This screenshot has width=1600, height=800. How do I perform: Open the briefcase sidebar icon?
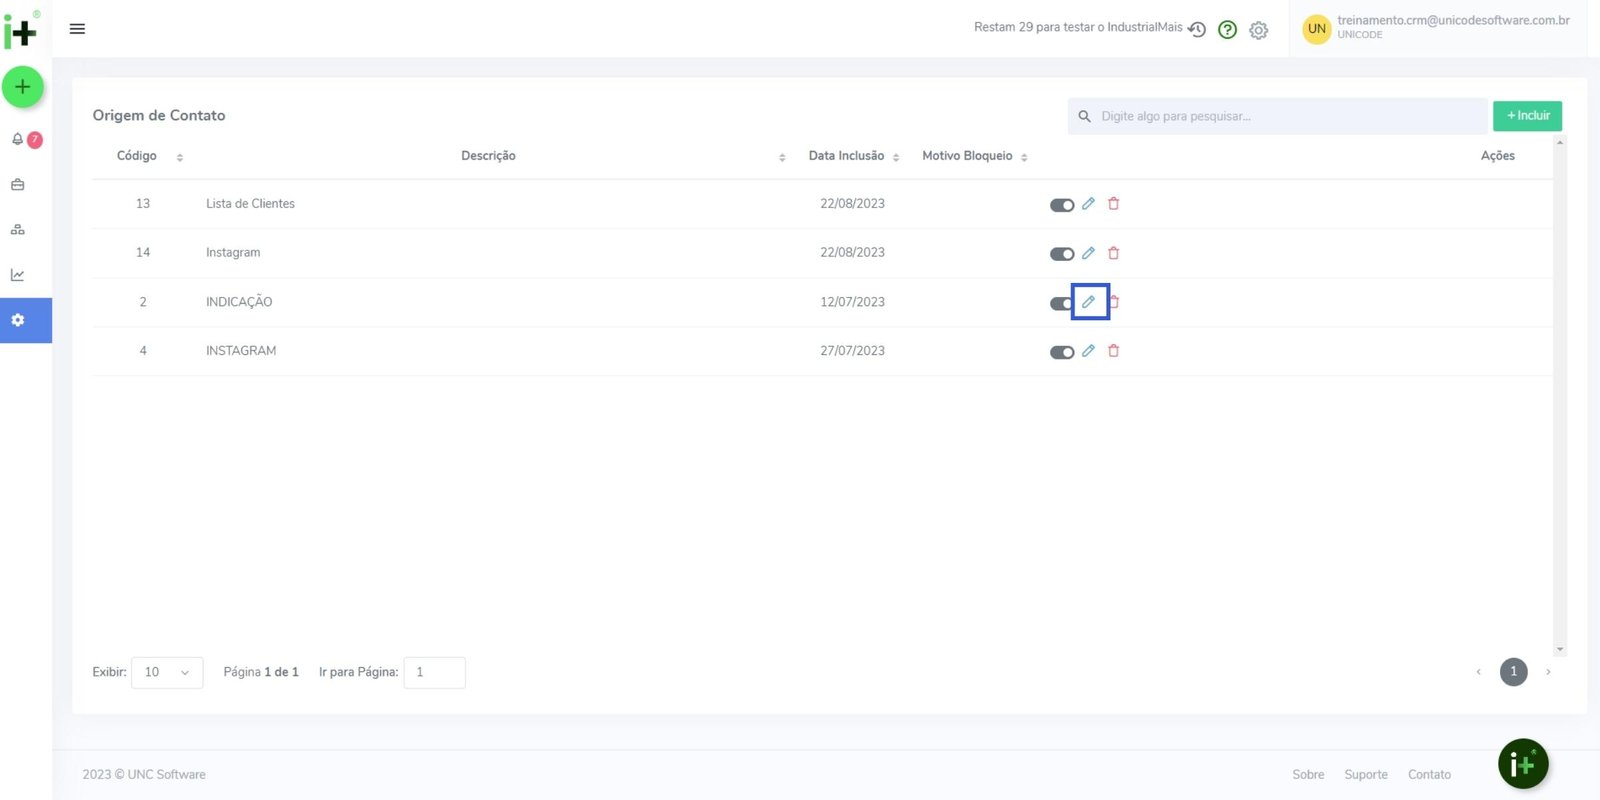tap(18, 185)
